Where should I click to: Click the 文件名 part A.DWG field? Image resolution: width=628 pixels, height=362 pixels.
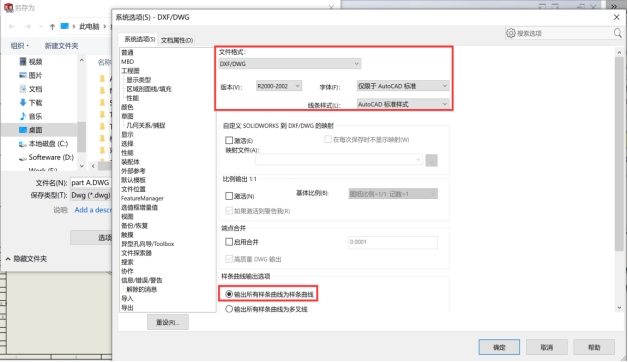pyautogui.click(x=91, y=183)
